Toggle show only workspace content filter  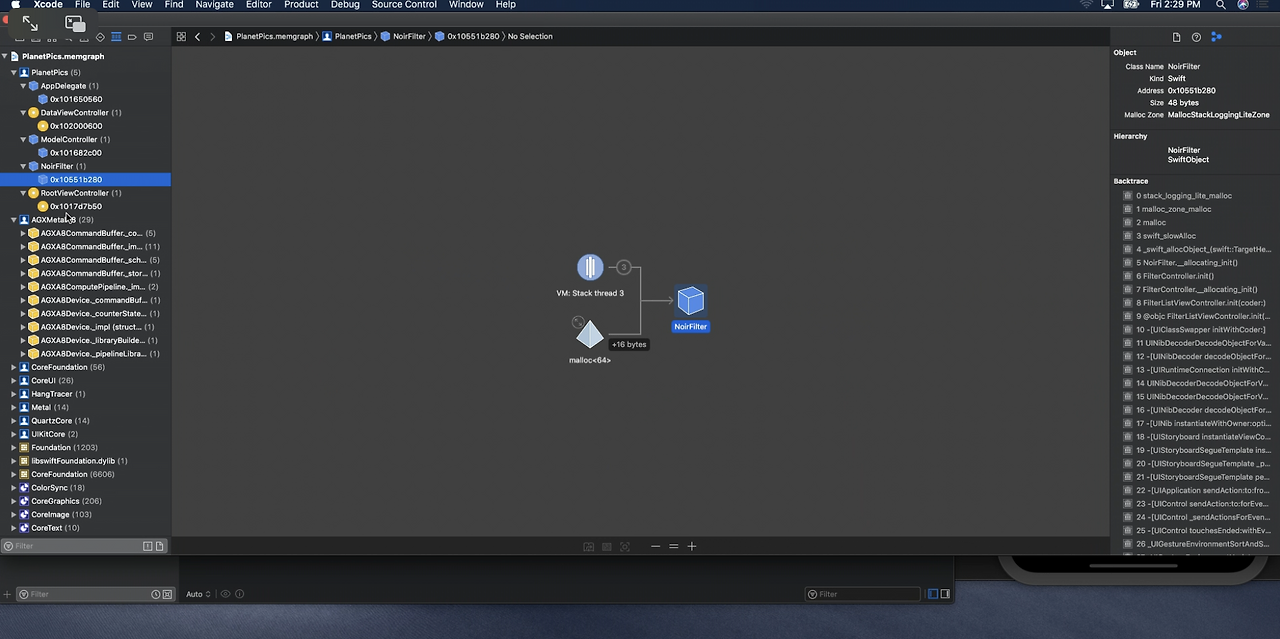[159, 546]
